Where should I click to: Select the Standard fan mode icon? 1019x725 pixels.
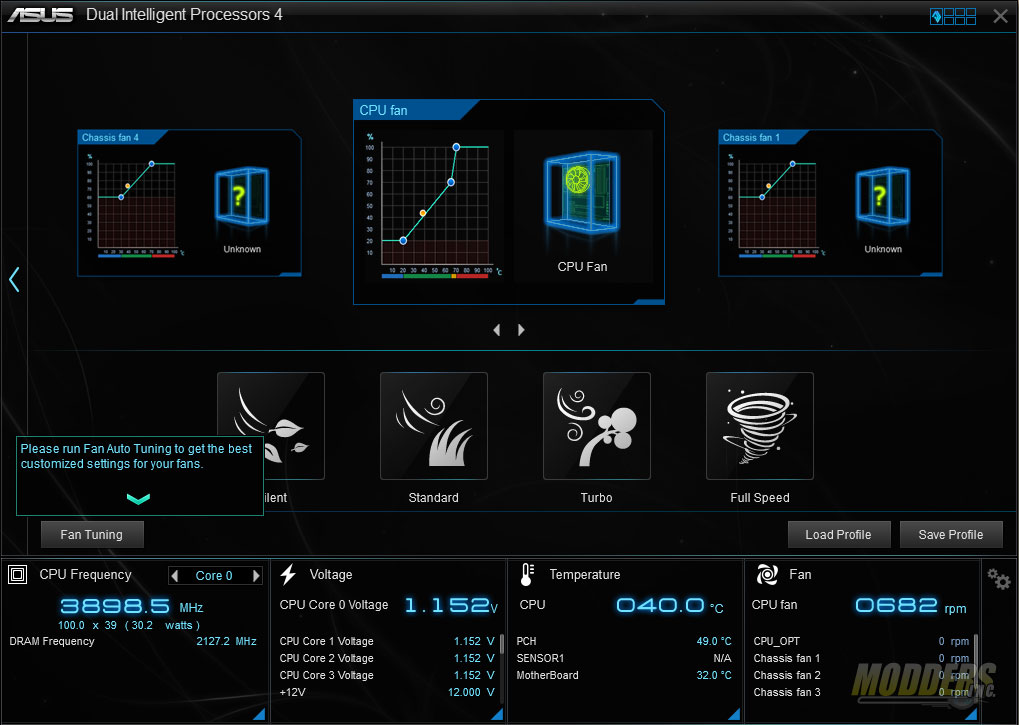click(433, 426)
